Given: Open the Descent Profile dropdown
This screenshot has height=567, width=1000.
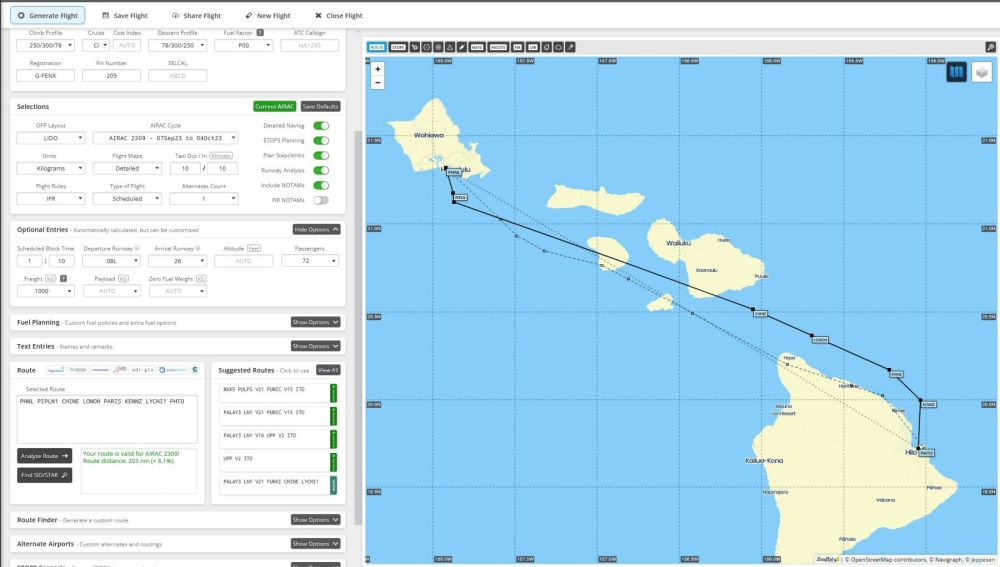Looking at the screenshot, I should point(177,45).
